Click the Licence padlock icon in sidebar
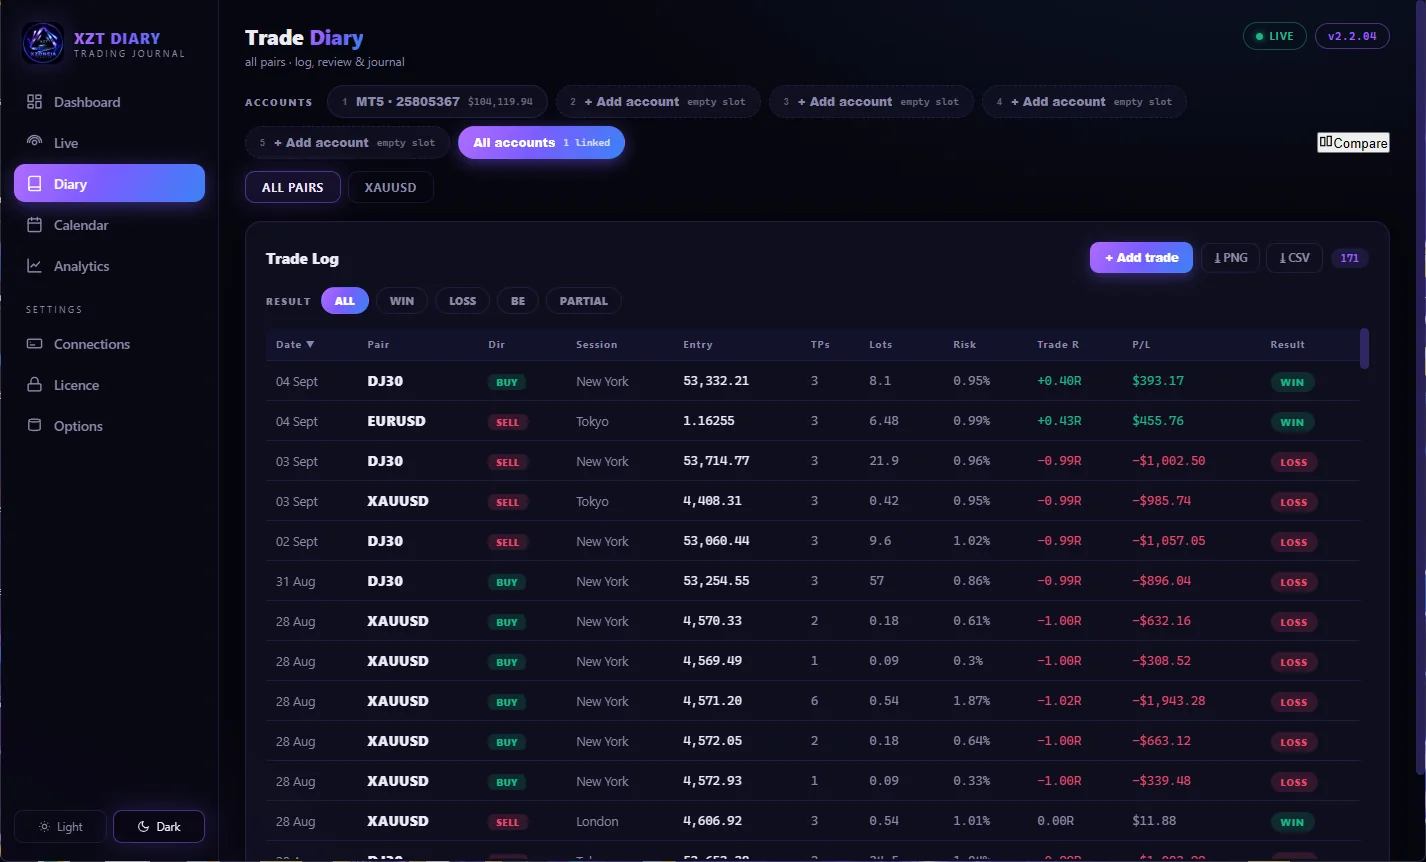 click(34, 385)
